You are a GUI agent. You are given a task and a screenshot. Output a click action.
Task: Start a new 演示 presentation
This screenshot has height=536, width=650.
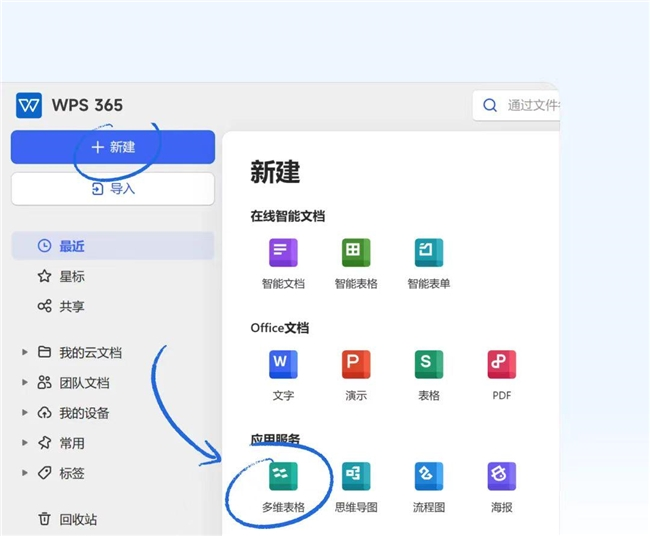click(355, 365)
